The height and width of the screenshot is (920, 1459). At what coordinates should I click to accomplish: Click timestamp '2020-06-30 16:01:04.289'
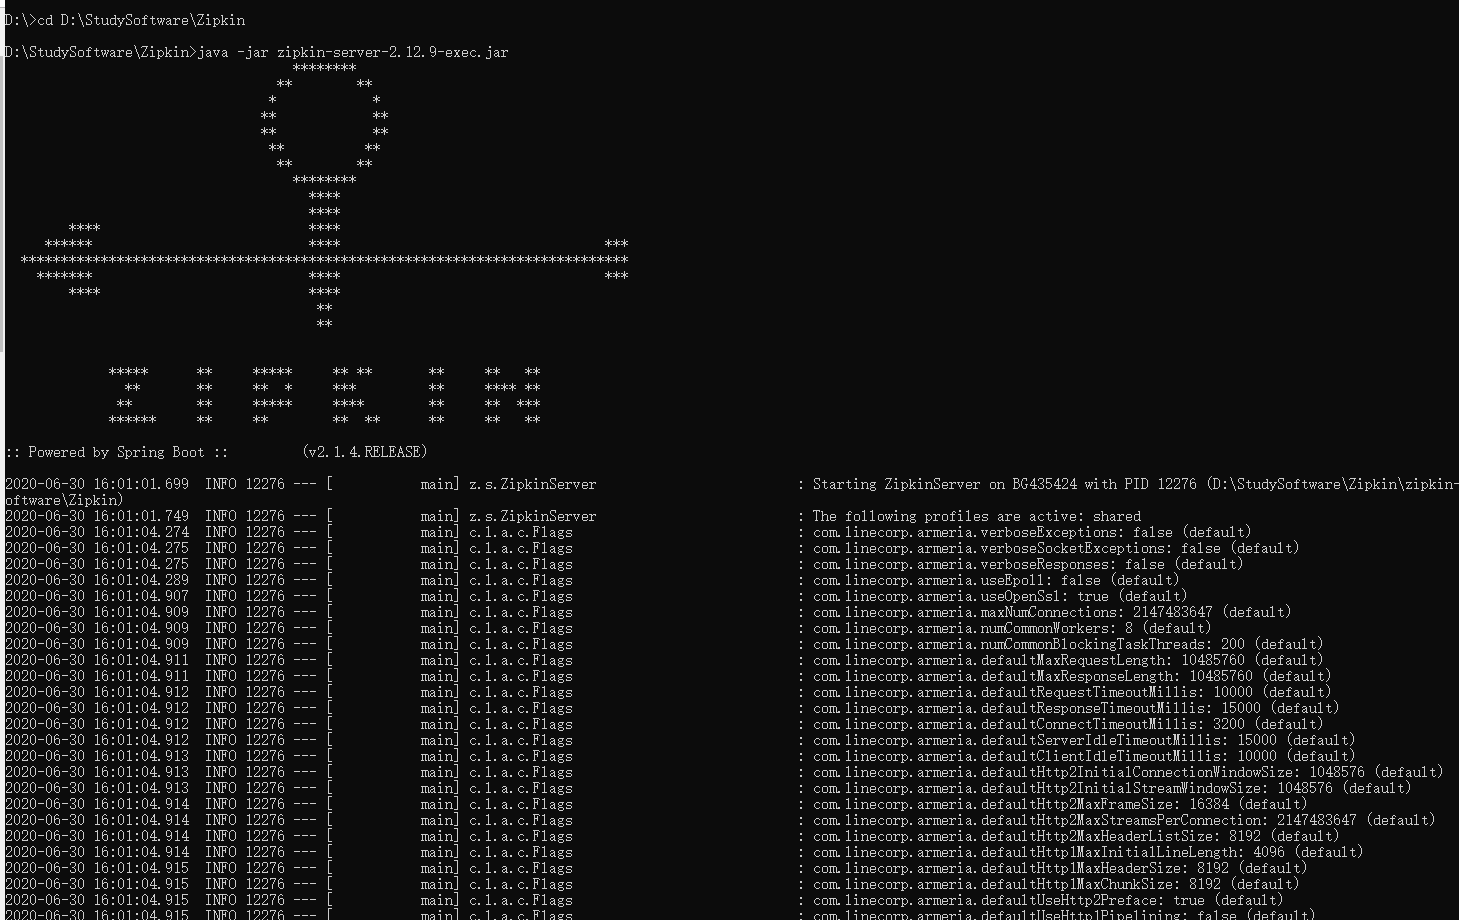pos(97,580)
